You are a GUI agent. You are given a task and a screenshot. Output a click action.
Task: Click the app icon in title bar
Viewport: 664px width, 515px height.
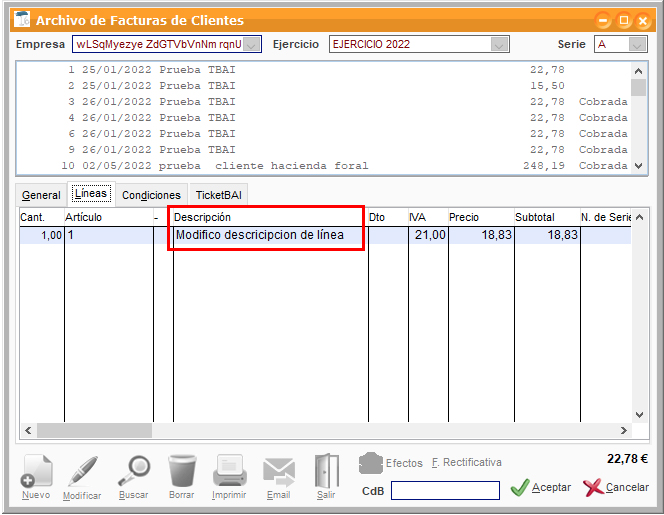click(x=22, y=19)
